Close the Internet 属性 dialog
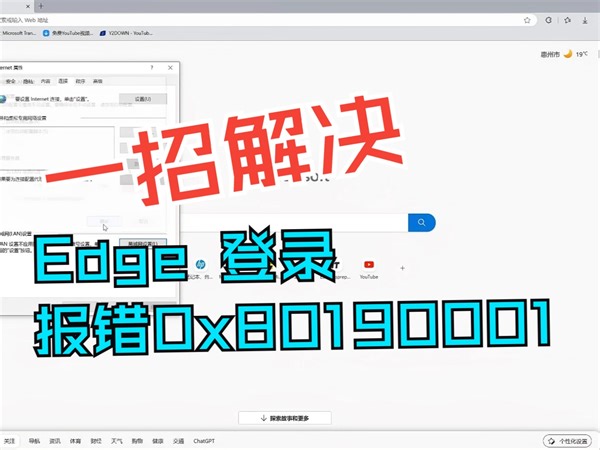The width and height of the screenshot is (600, 450). [x=170, y=68]
